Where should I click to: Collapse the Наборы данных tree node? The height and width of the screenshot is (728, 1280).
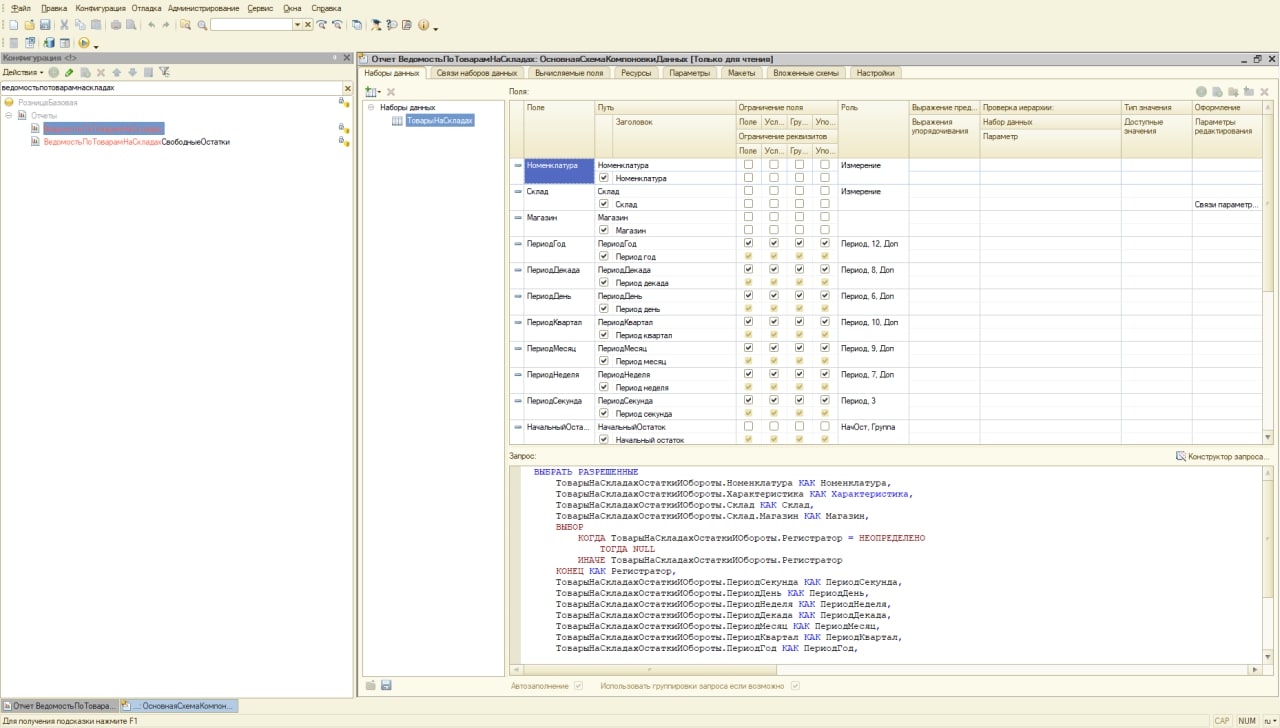370,107
